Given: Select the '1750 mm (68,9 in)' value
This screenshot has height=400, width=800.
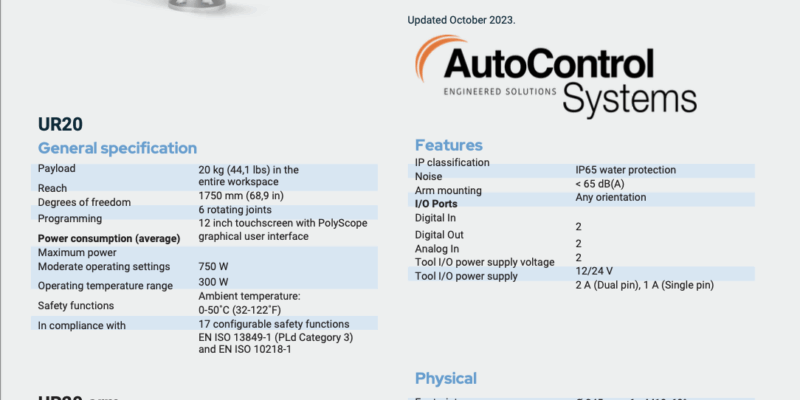Looking at the screenshot, I should coord(241,195).
